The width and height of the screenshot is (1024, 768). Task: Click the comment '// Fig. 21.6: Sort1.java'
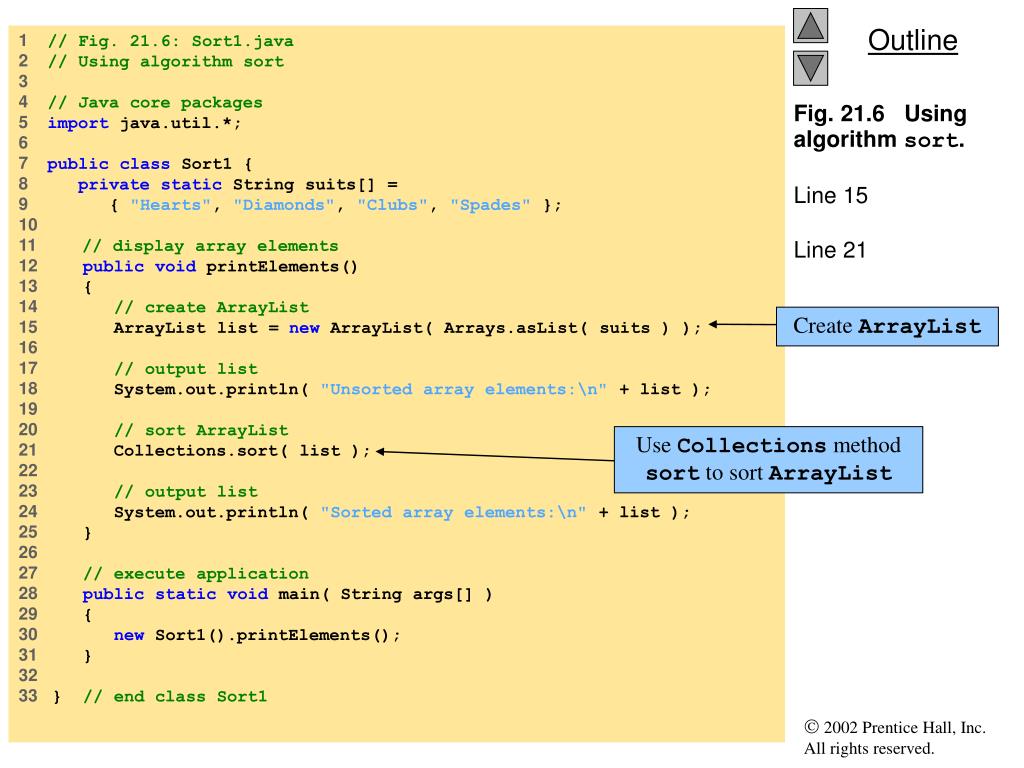point(170,41)
